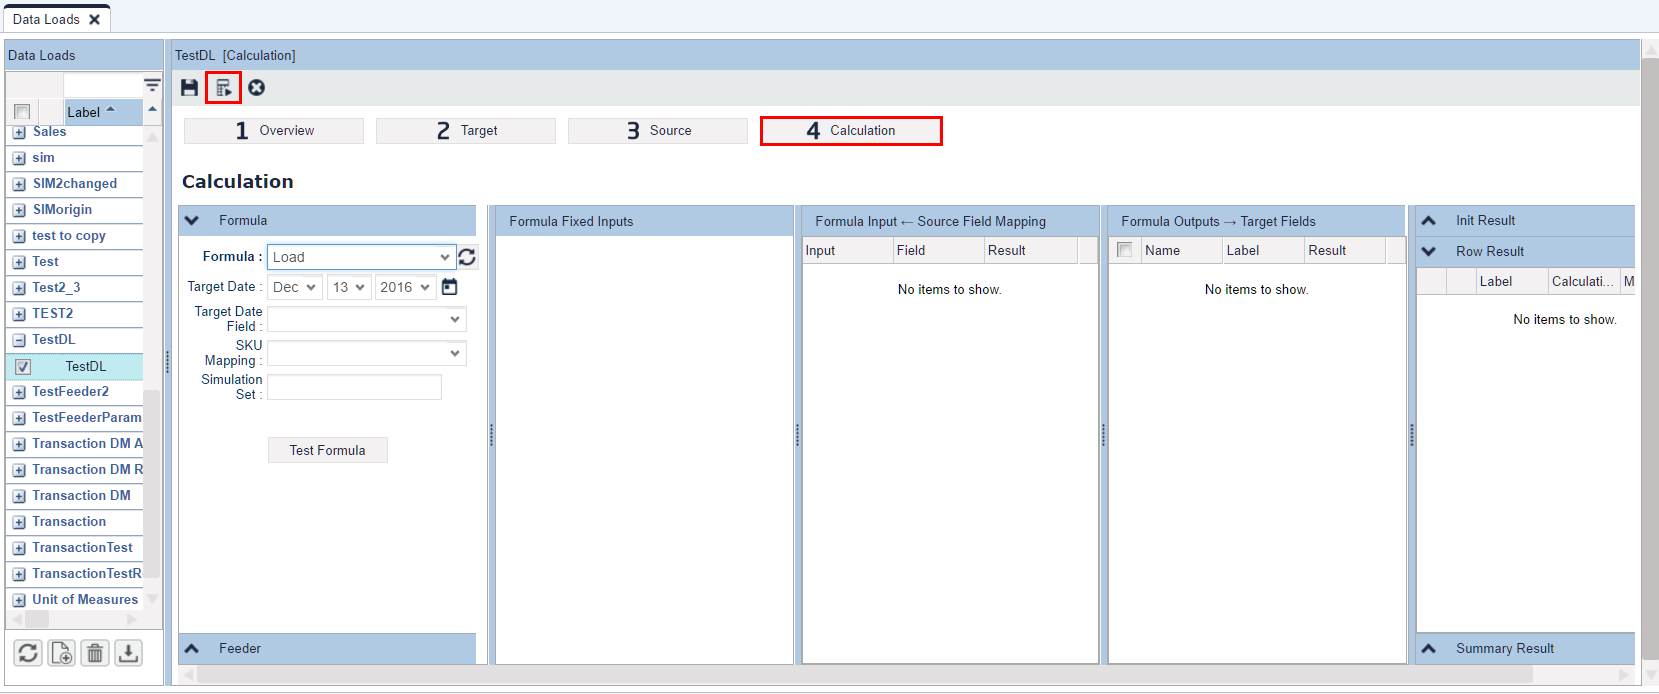Click the Input column header in mapping grid
Screen dimensions: 1659x694
(x=848, y=250)
